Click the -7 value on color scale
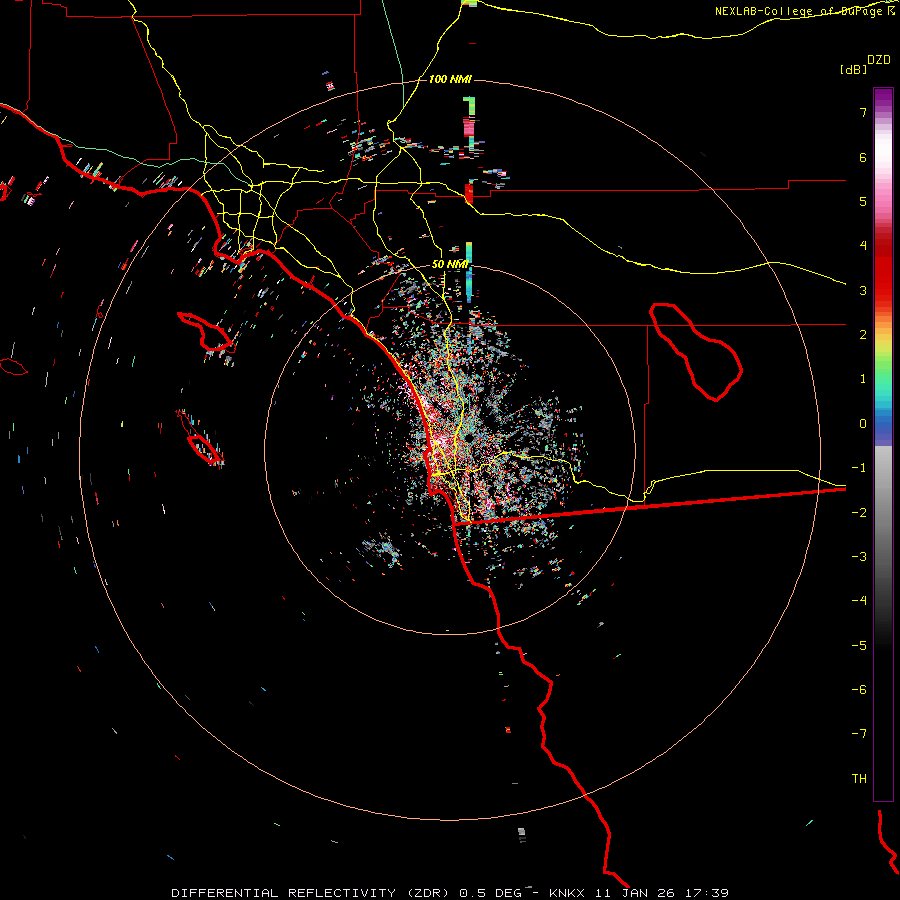Image resolution: width=900 pixels, height=900 pixels. (x=859, y=734)
